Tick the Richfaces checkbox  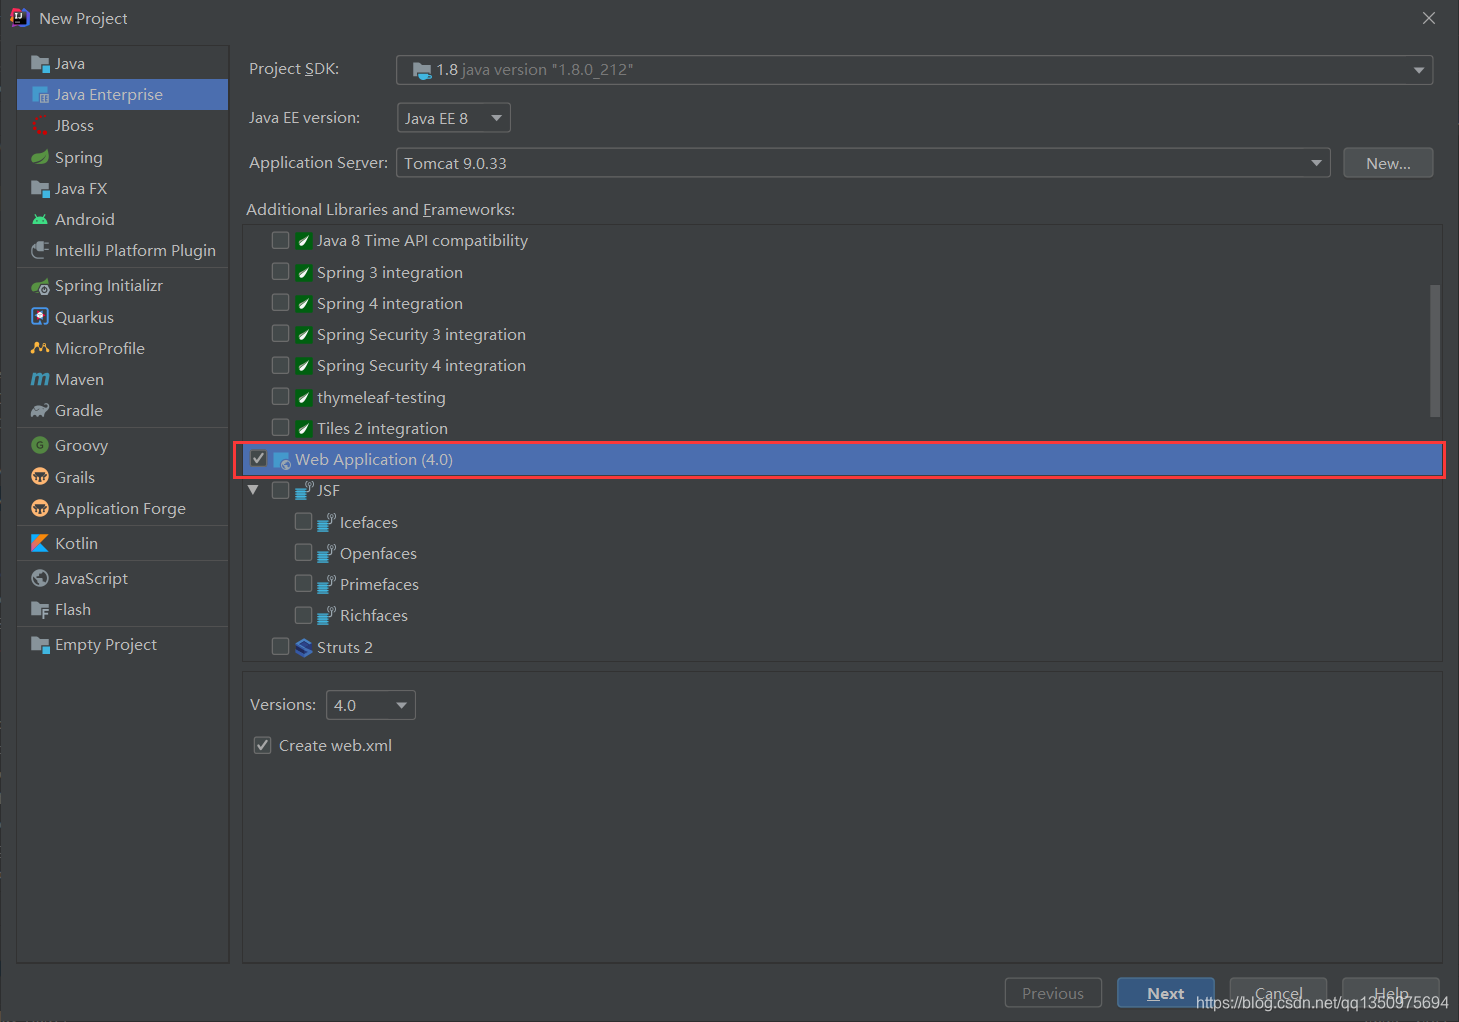[x=304, y=615]
